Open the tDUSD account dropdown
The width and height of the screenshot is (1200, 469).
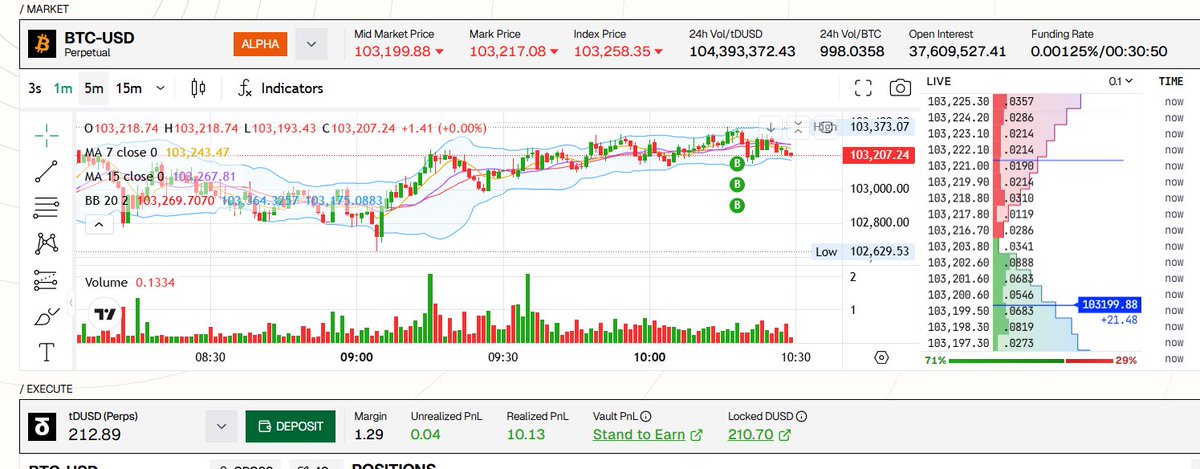coord(220,426)
